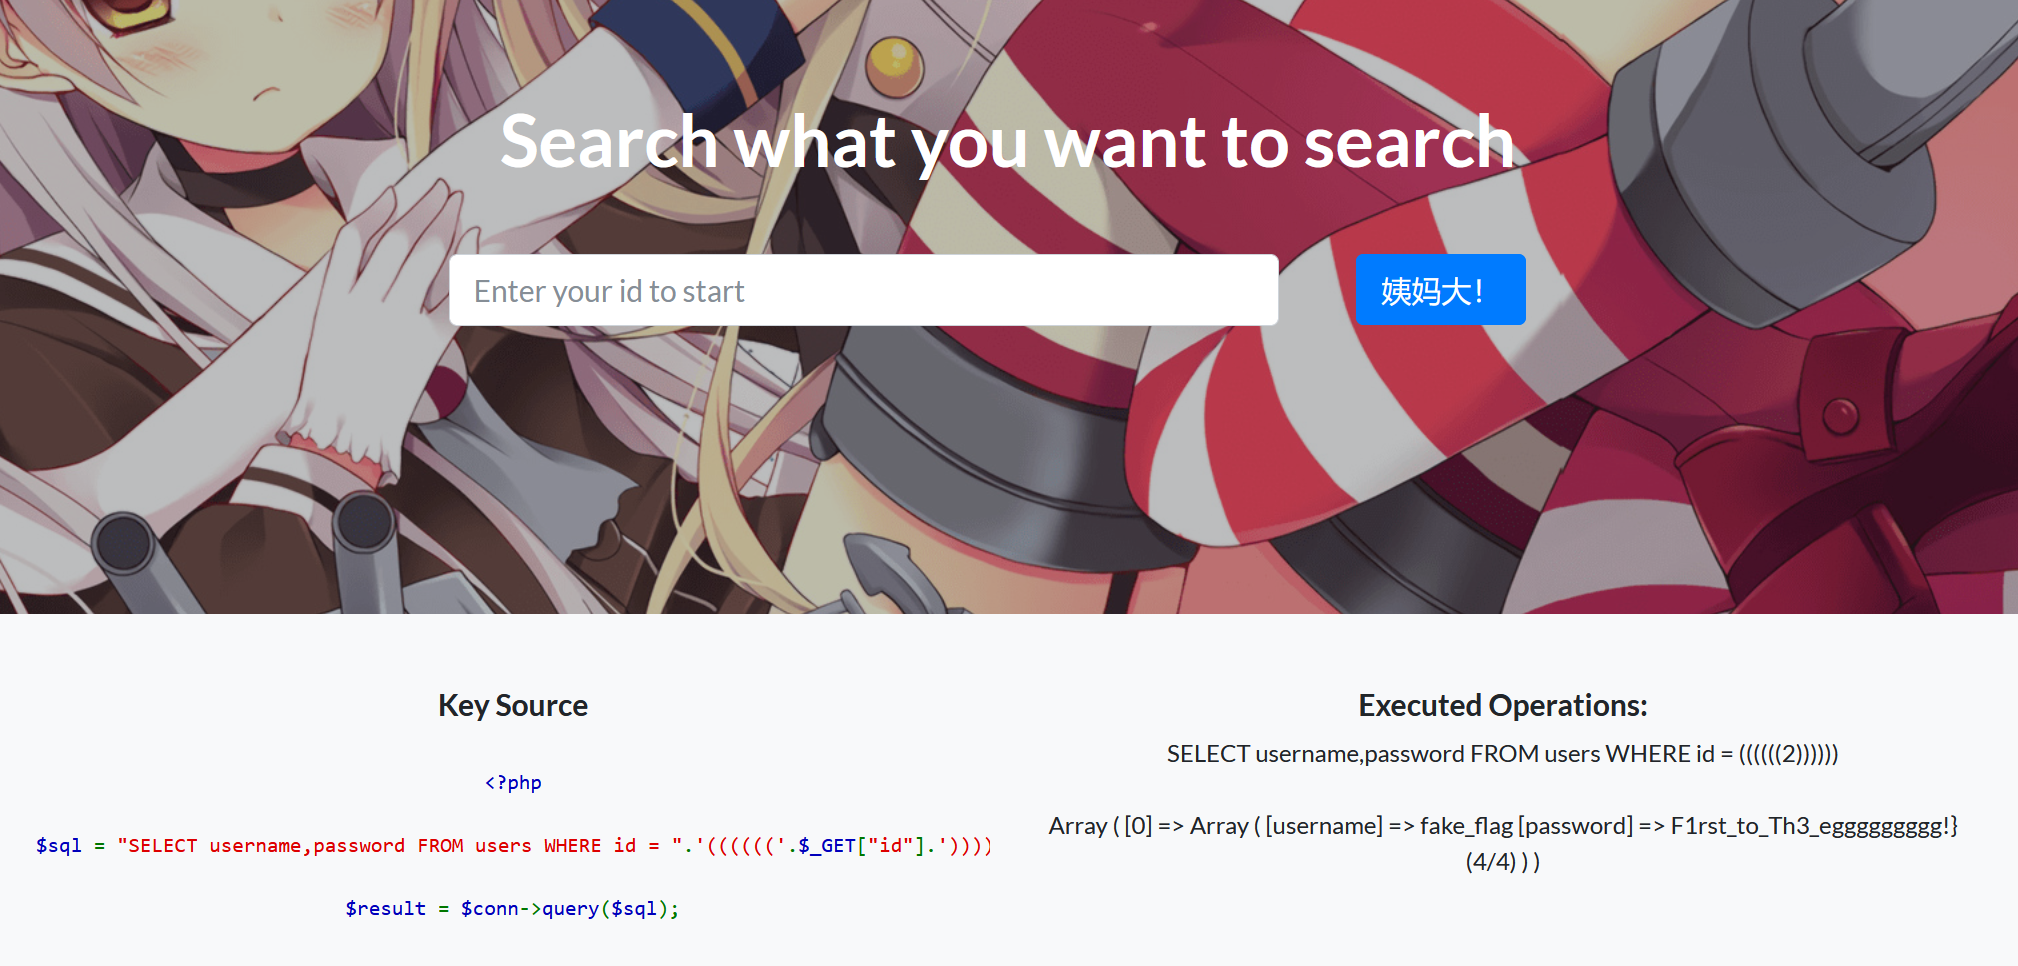The width and height of the screenshot is (2018, 966).
Task: Click the "Key Source" heading
Action: tap(512, 706)
